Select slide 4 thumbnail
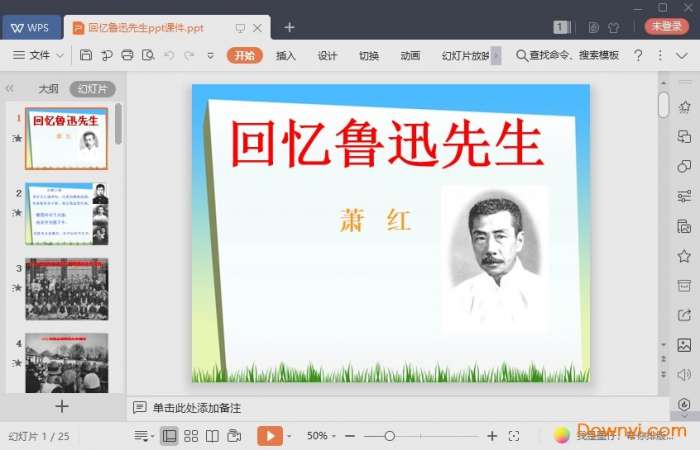The width and height of the screenshot is (700, 450). pyautogui.click(x=67, y=363)
